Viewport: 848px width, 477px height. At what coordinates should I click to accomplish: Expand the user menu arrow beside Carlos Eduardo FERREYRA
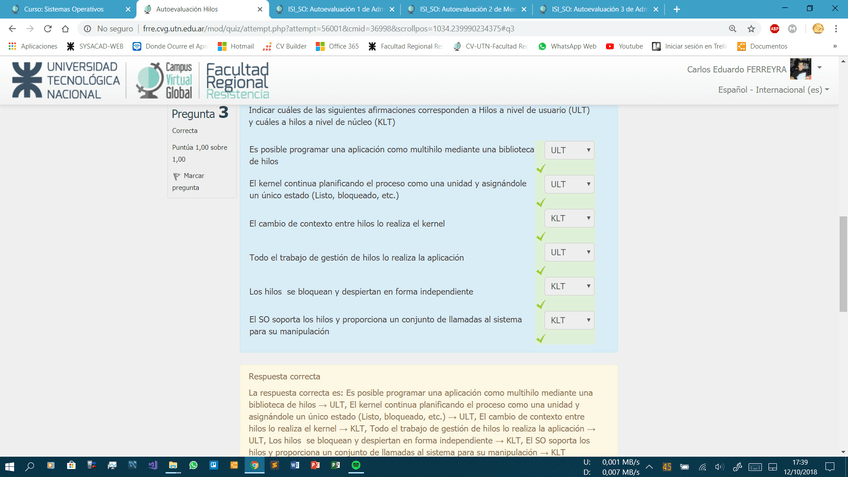coord(819,68)
